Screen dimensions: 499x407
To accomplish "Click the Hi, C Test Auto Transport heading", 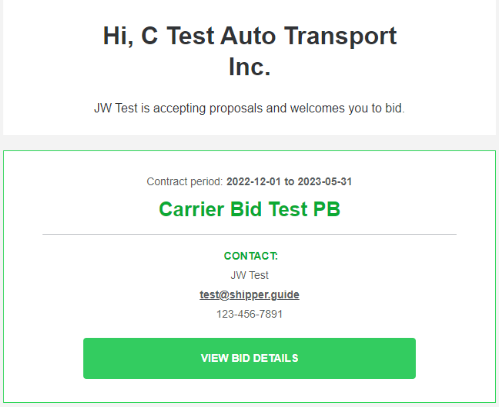I will 250,36.
